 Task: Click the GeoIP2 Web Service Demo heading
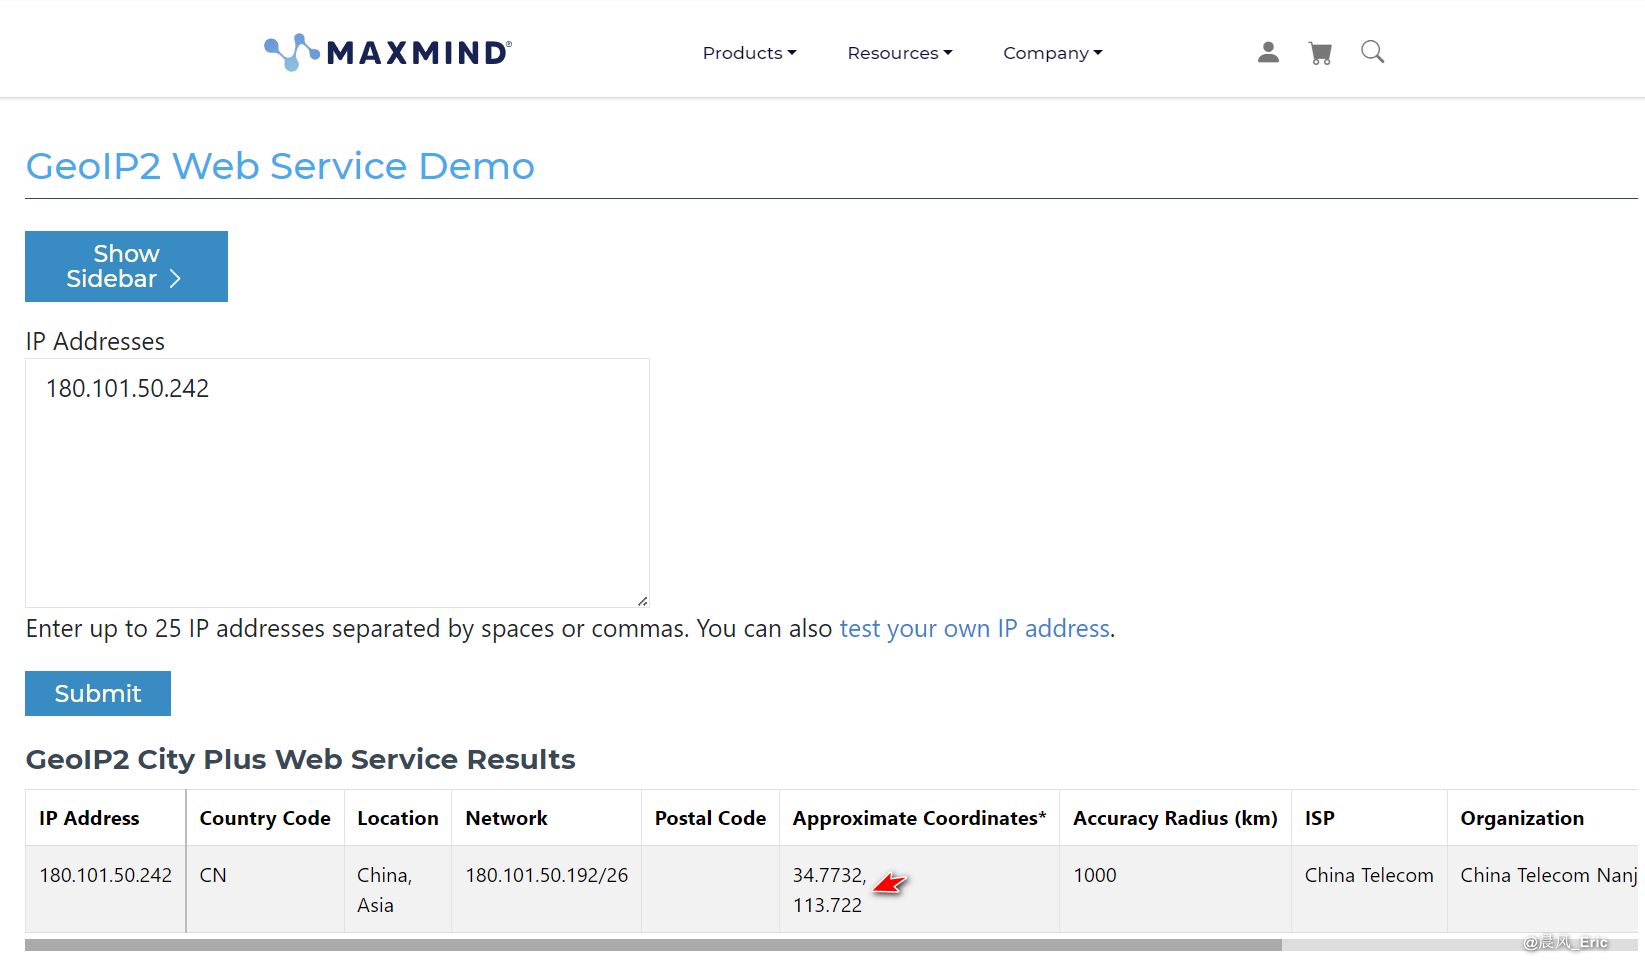[280, 166]
